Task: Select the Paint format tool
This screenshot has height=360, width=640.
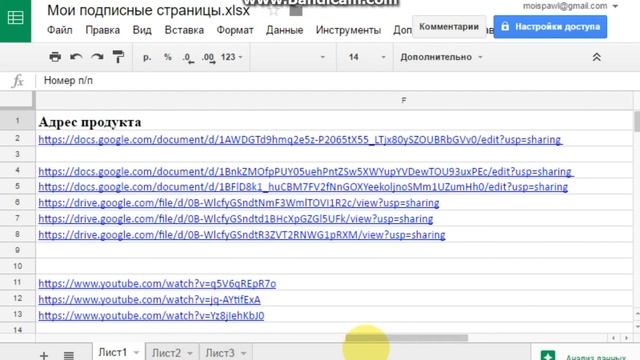Action: [x=118, y=57]
